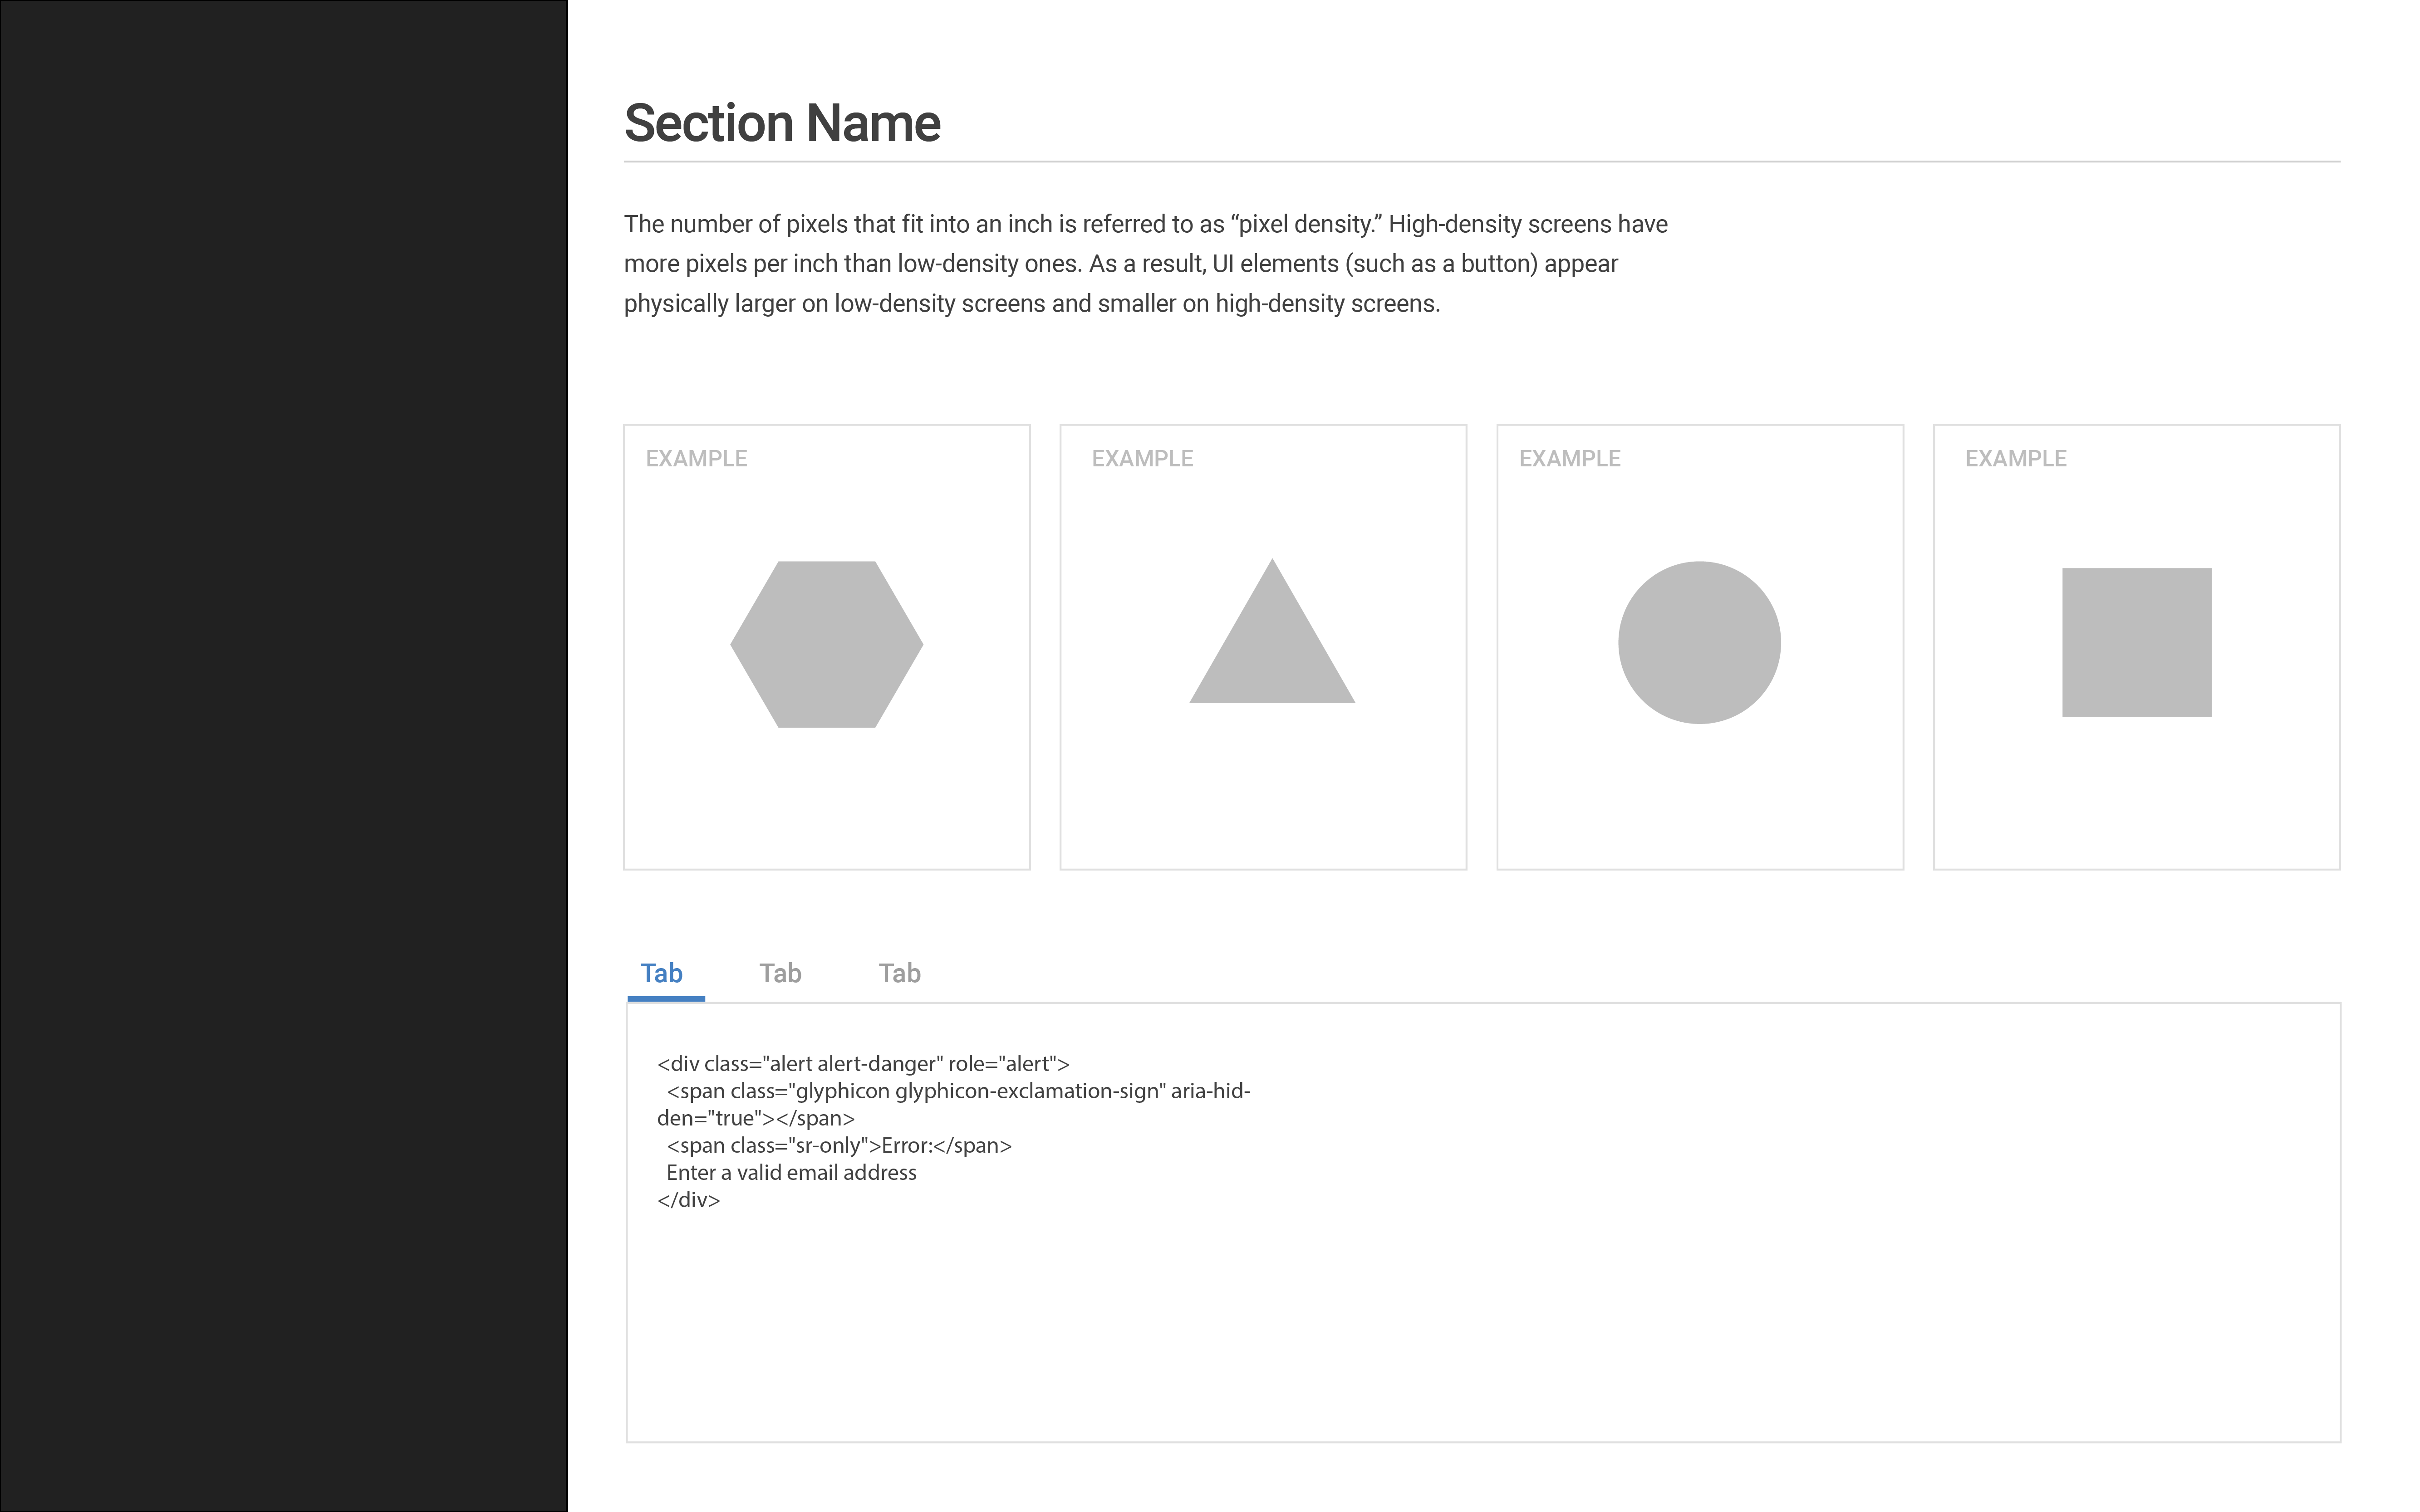Click the gray hexagon shape

(826, 644)
